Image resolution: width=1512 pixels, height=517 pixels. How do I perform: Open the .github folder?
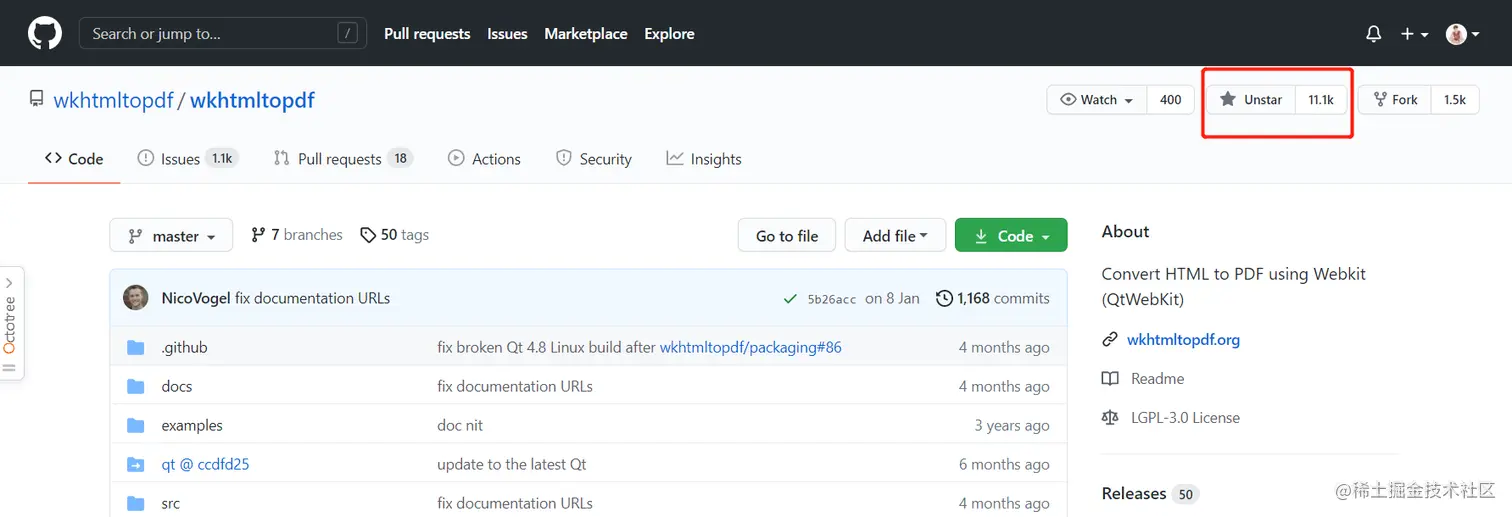[184, 347]
